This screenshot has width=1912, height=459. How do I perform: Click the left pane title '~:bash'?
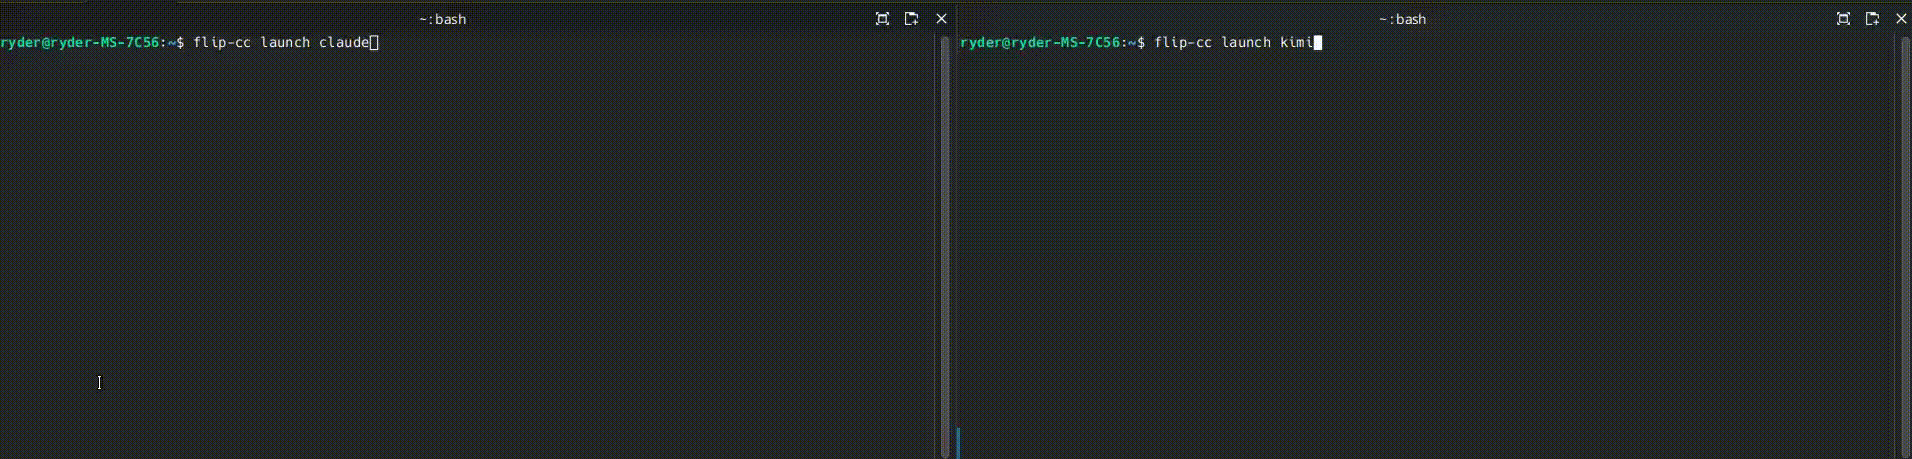click(443, 19)
